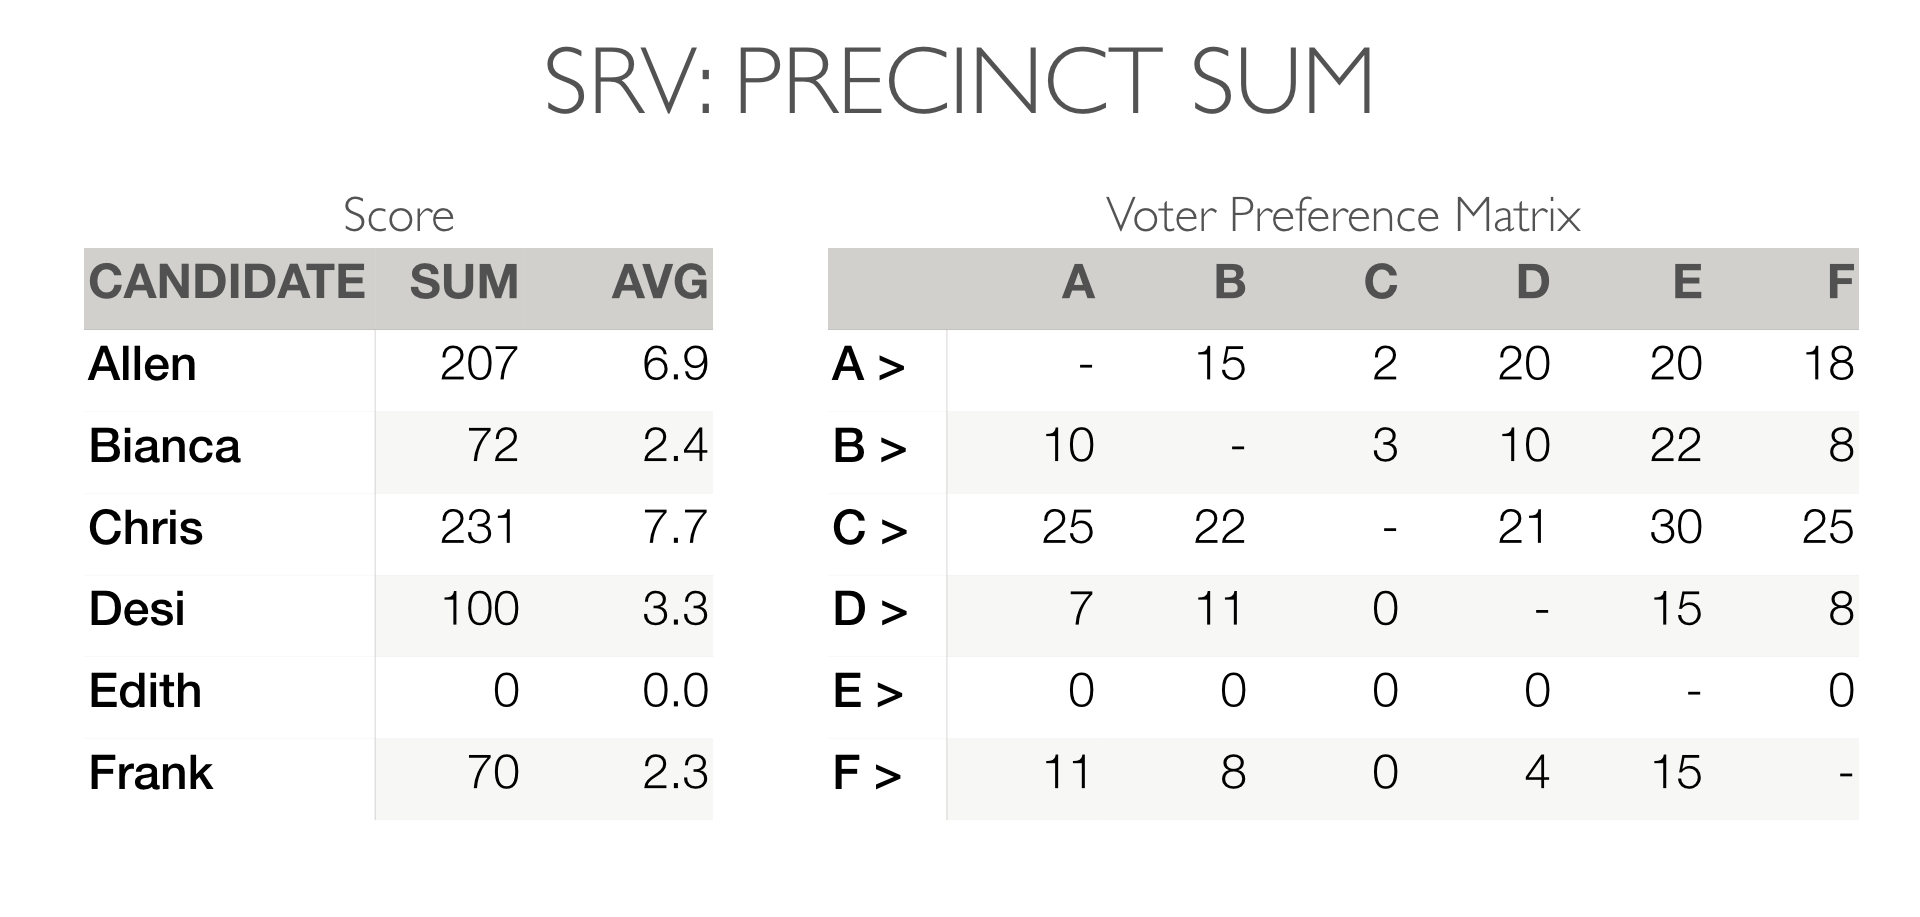
Task: Select the cell with value 30
Action: click(1676, 527)
